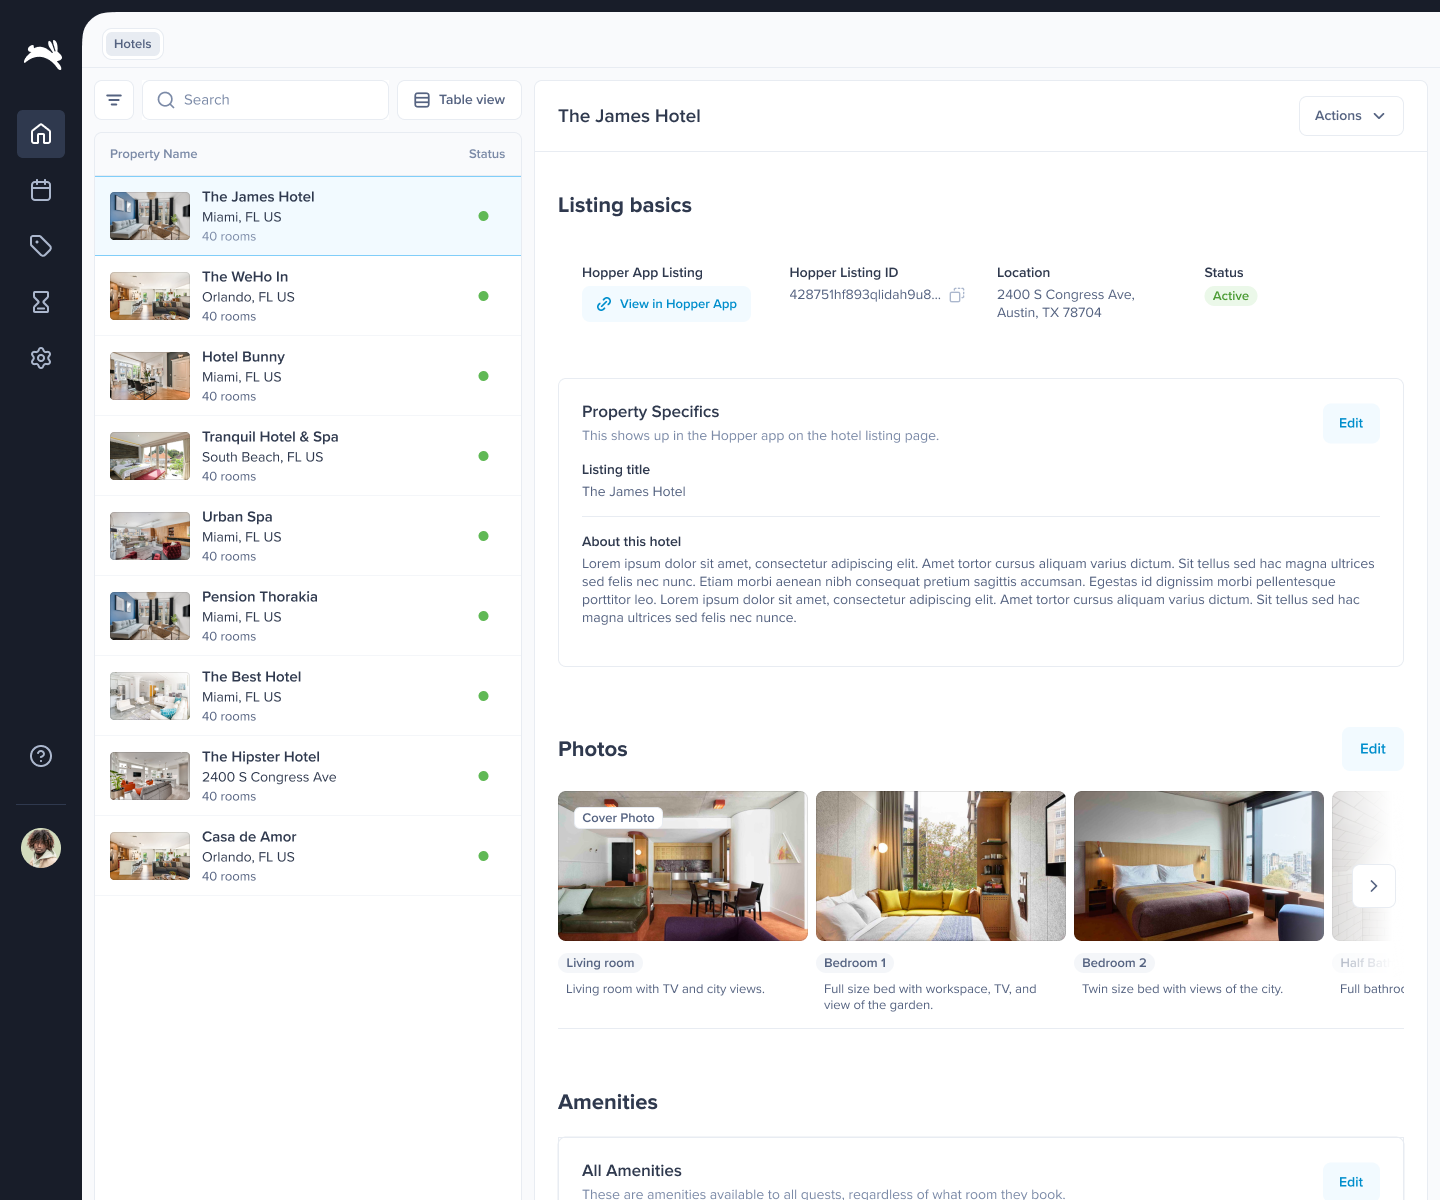This screenshot has width=1440, height=1200.
Task: Open the Home icon in sidebar
Action: (41, 134)
